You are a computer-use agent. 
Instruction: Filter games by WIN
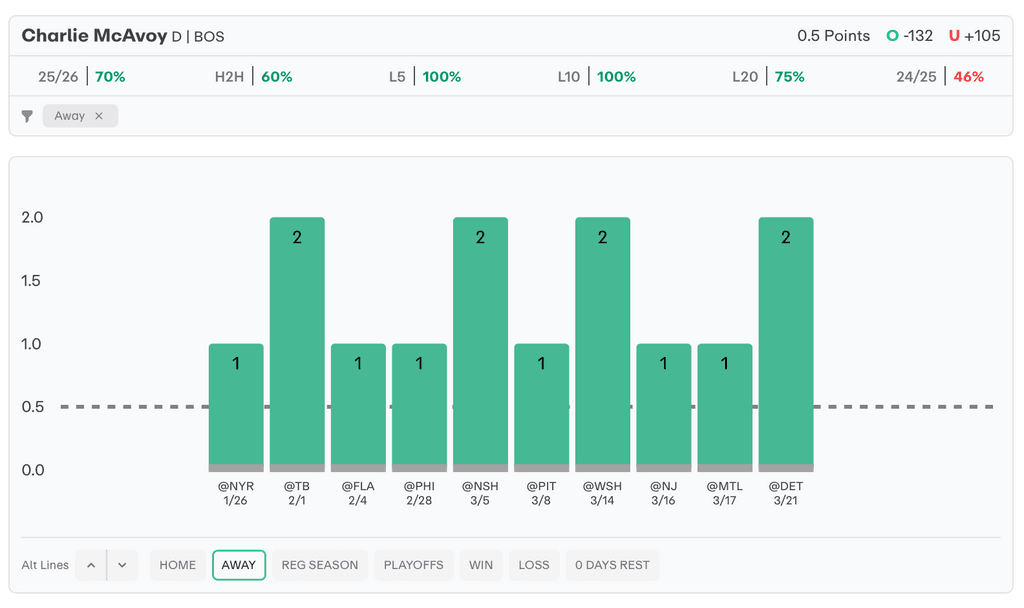481,565
